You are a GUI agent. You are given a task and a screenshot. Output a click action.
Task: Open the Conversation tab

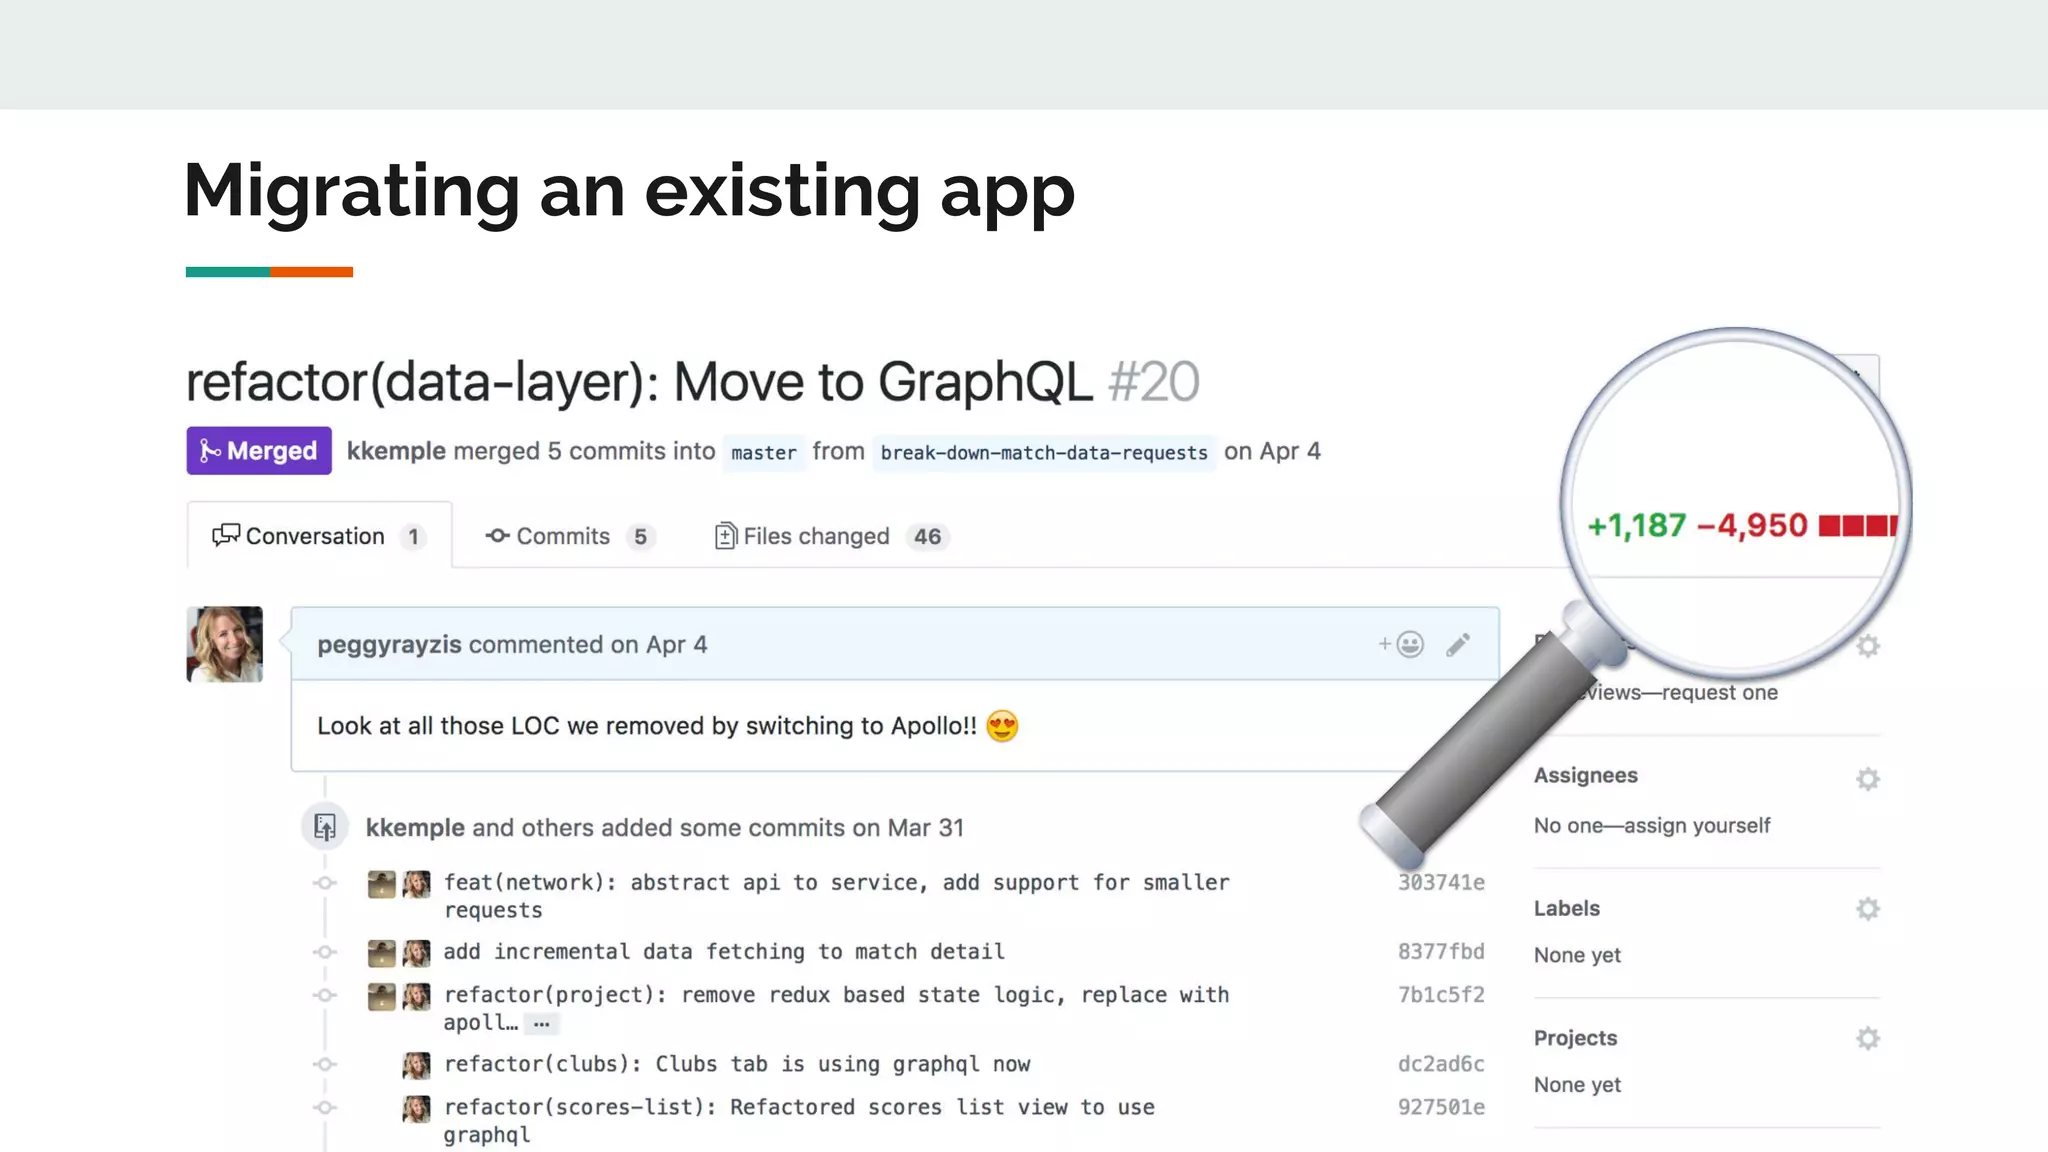tap(319, 536)
